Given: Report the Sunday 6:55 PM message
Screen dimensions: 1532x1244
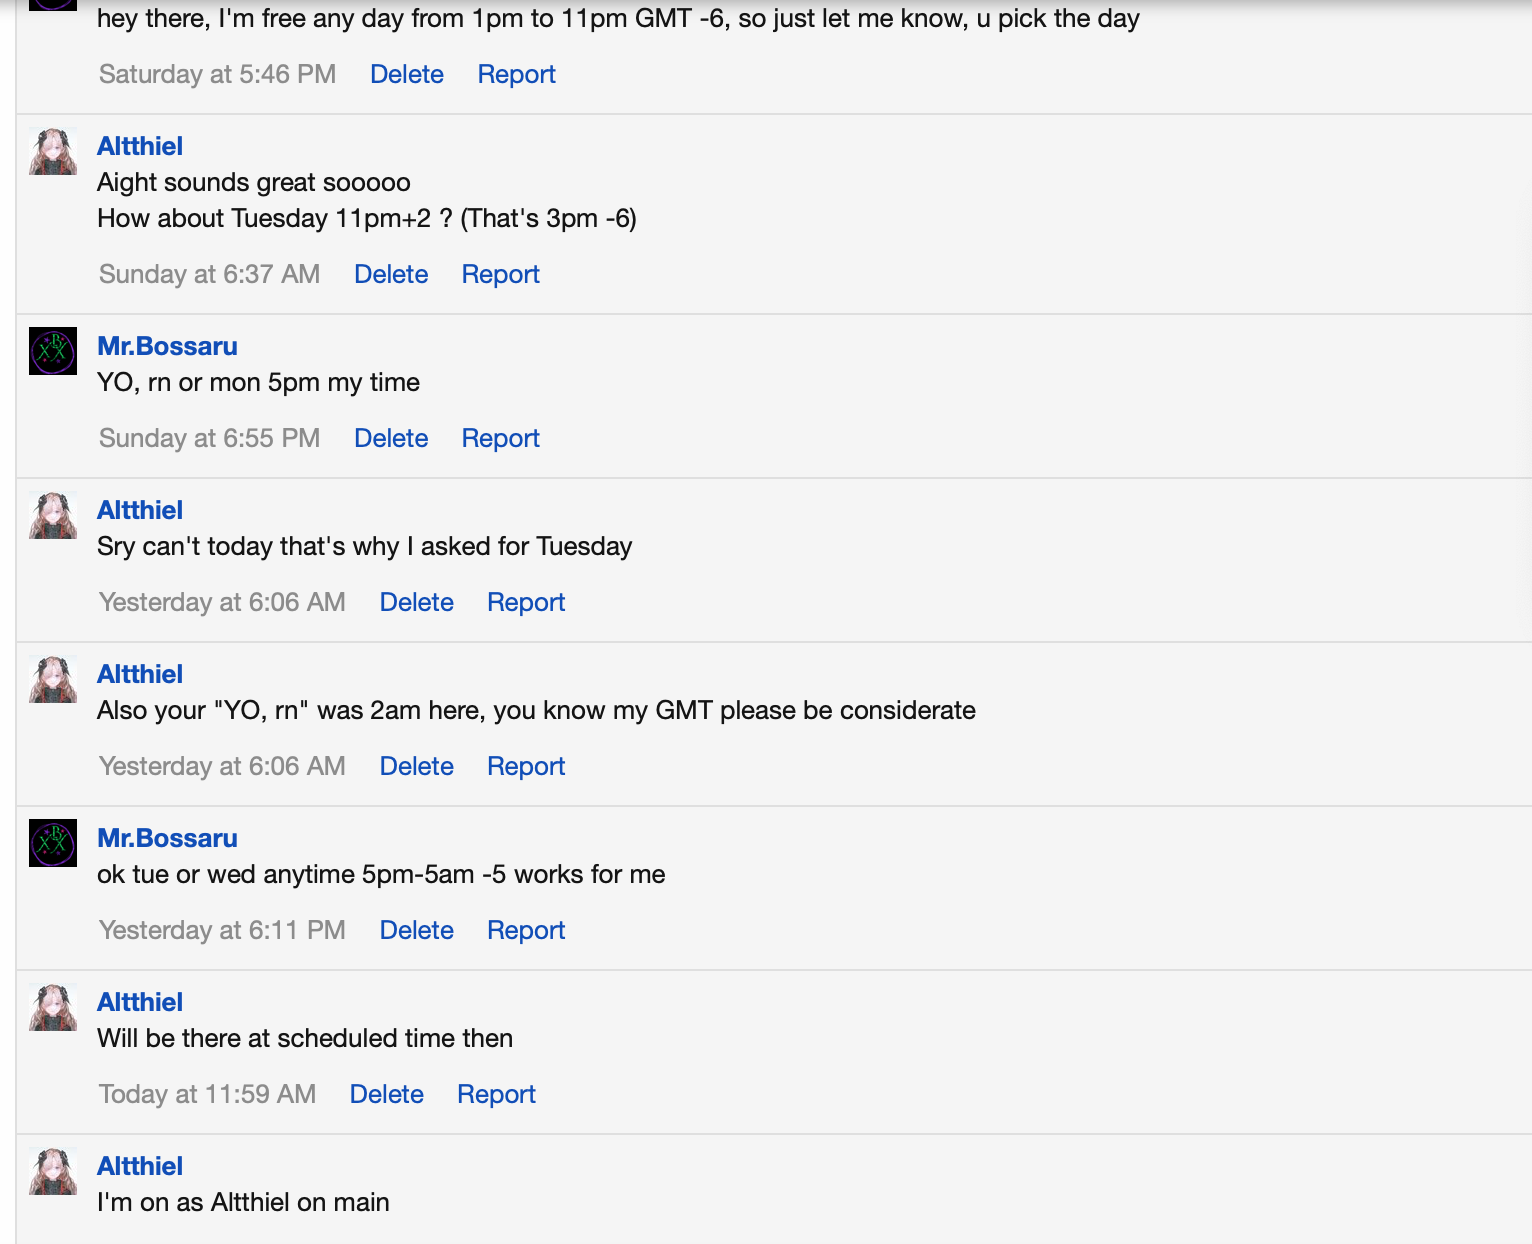Looking at the screenshot, I should pyautogui.click(x=500, y=438).
